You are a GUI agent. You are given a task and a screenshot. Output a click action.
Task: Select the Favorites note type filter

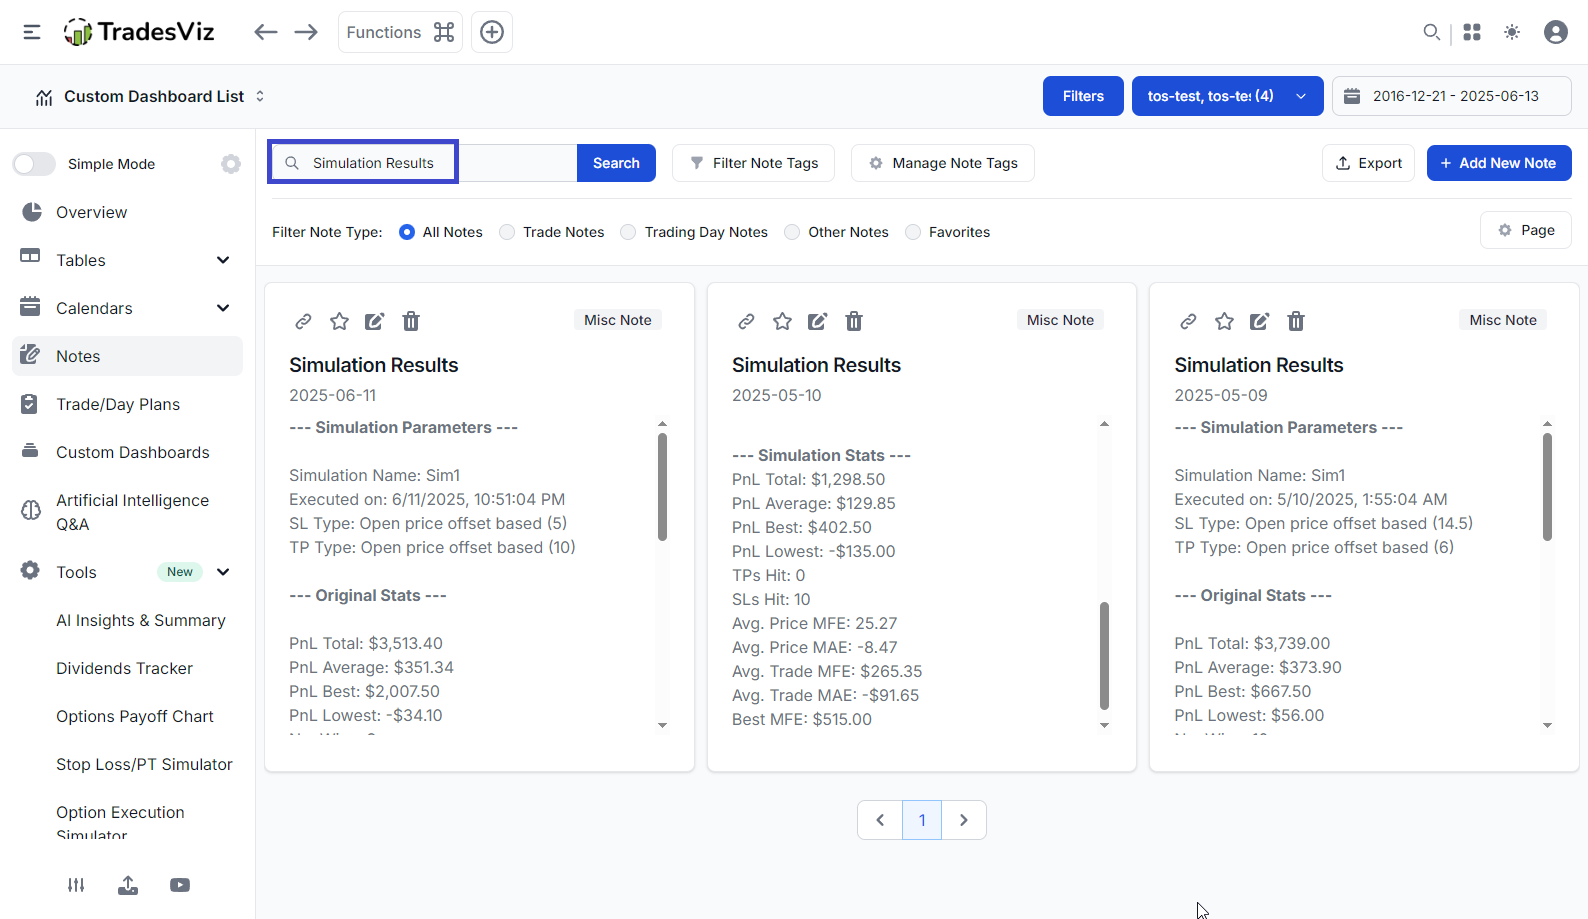click(x=913, y=232)
